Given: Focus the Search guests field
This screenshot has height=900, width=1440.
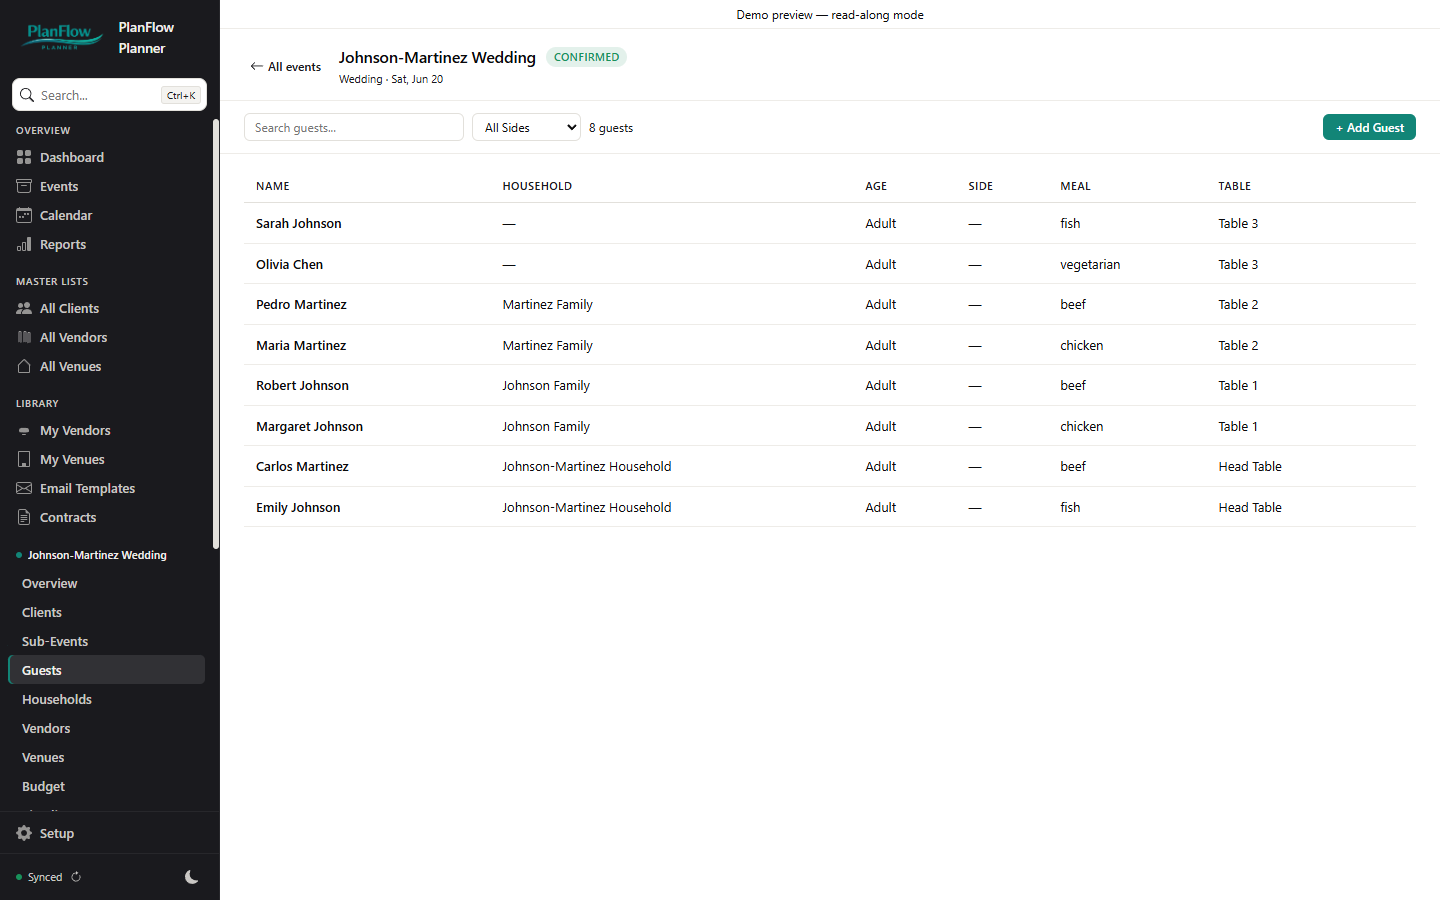Looking at the screenshot, I should coord(354,127).
